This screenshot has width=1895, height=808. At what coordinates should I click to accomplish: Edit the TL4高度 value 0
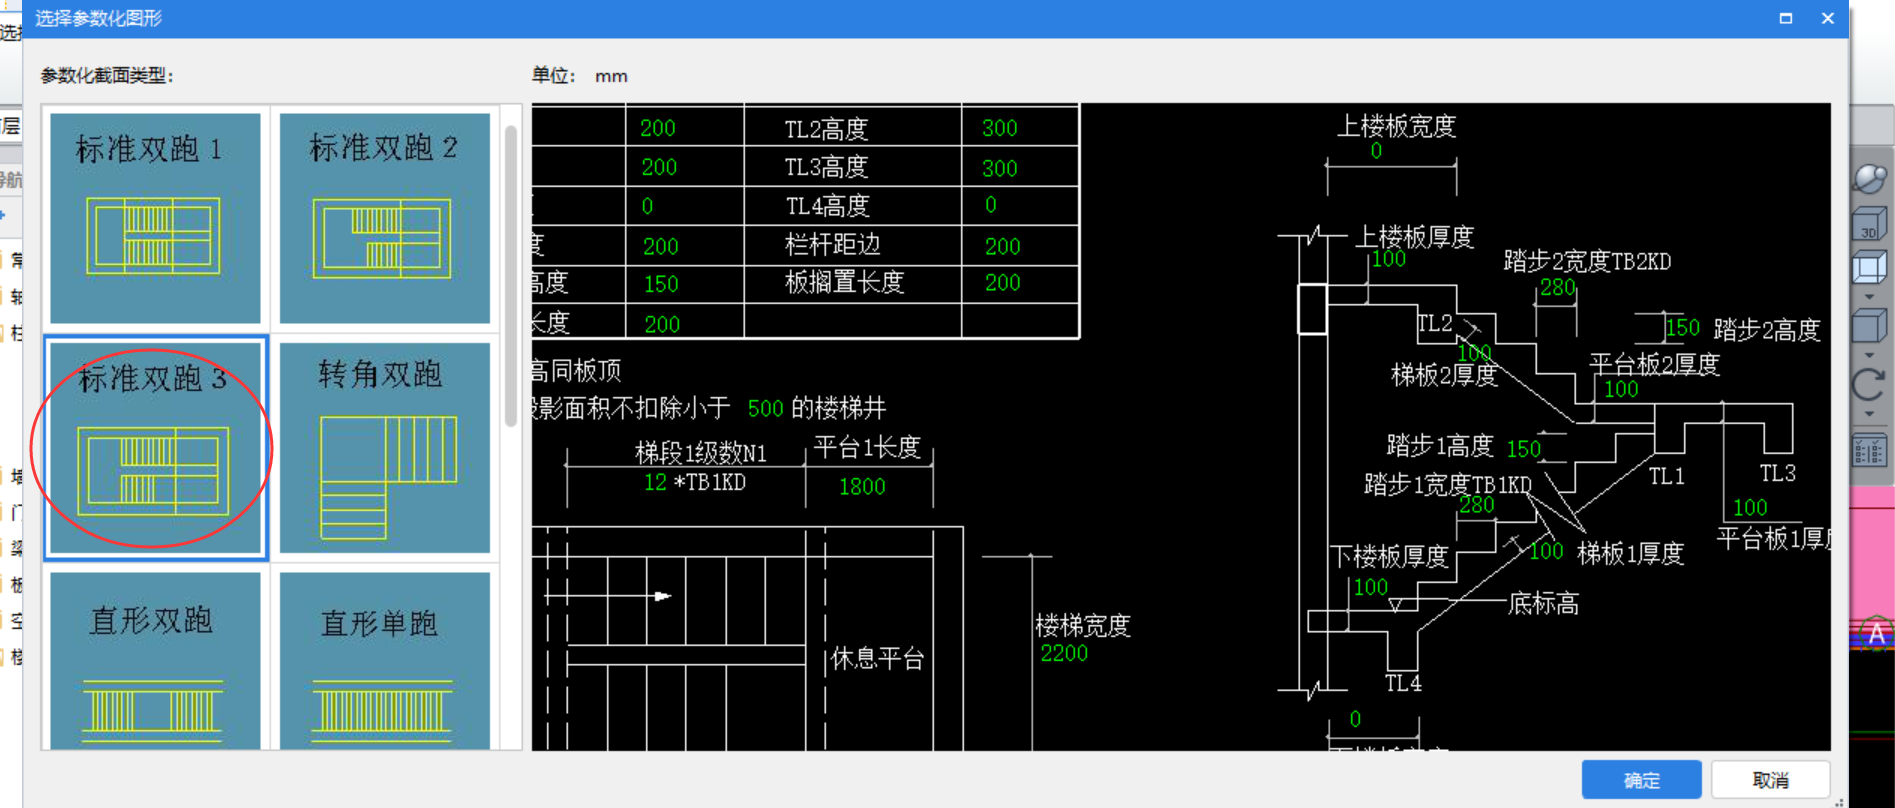pos(990,205)
